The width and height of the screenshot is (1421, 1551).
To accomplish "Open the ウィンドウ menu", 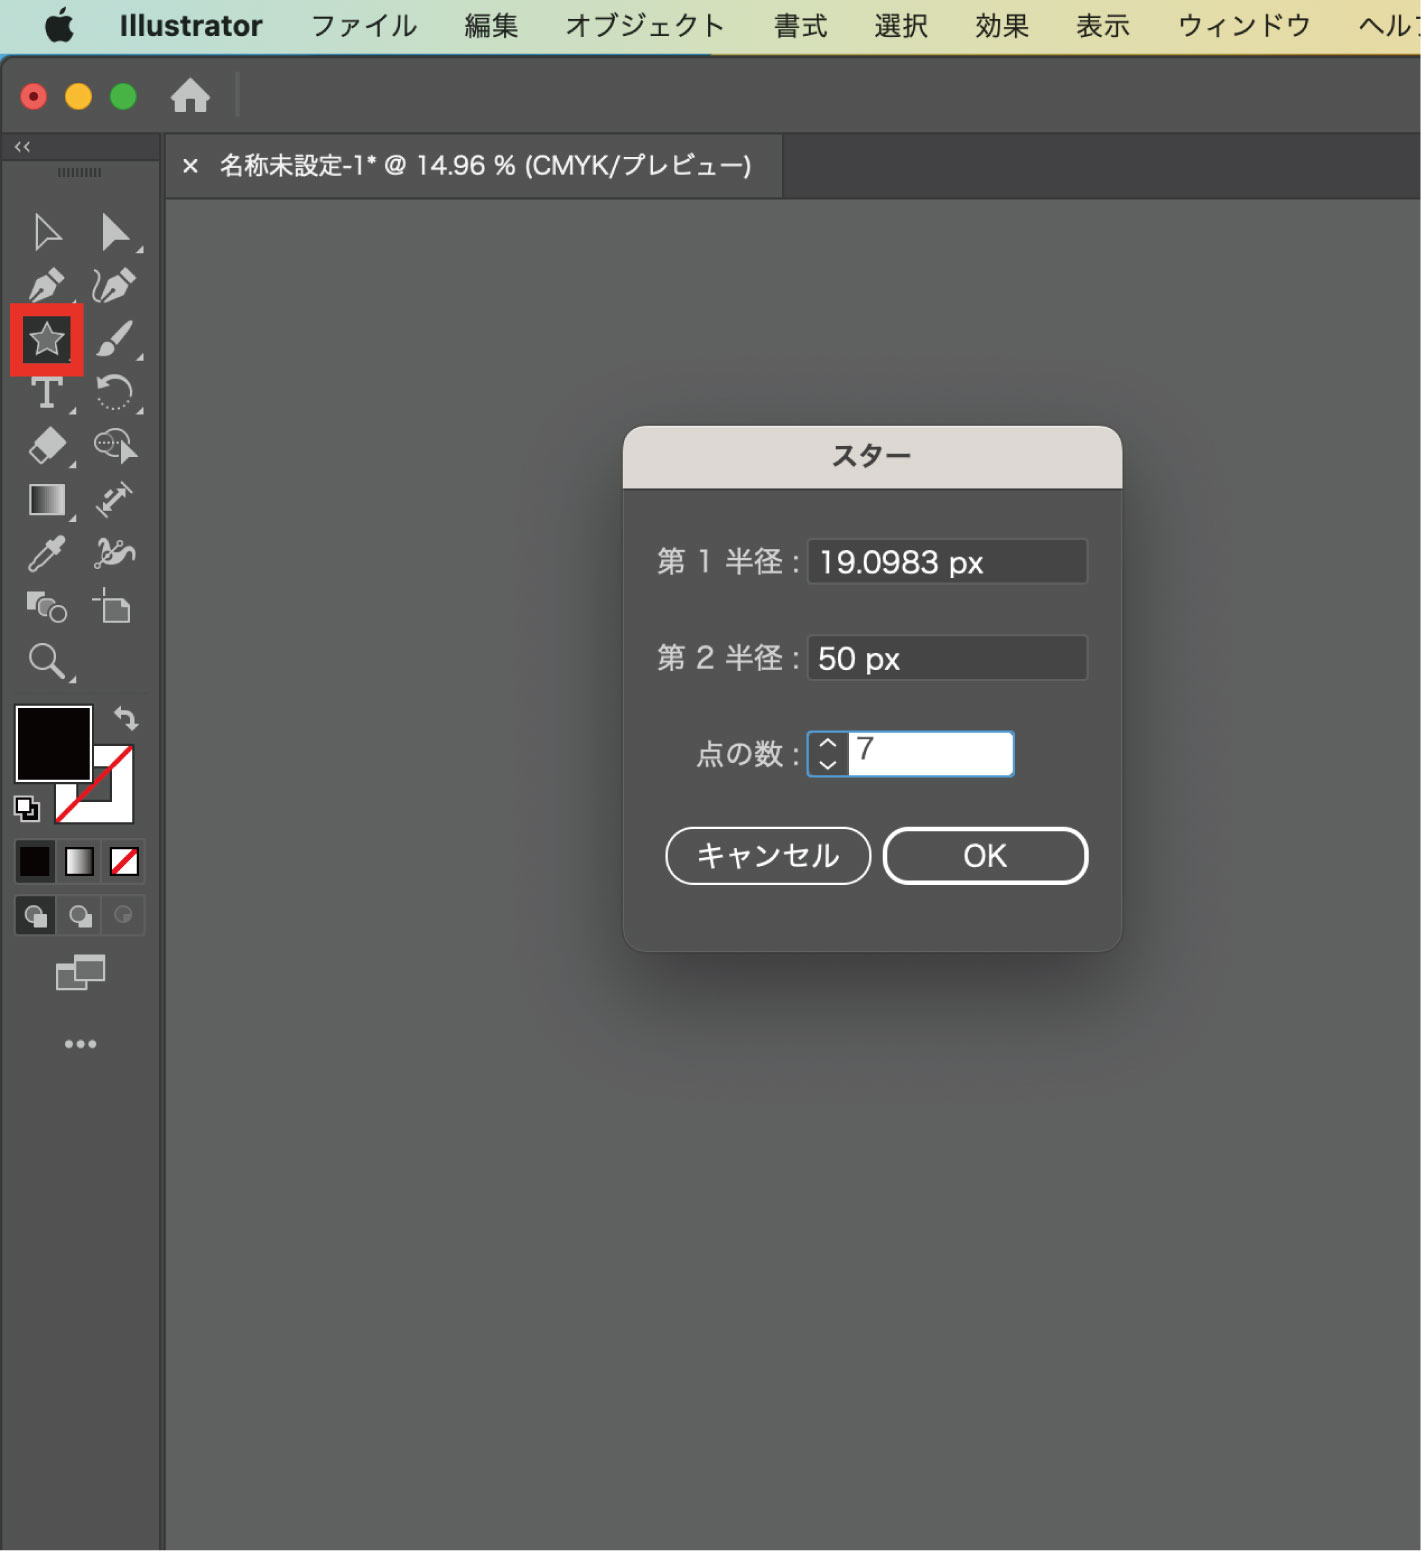I will click(1244, 25).
